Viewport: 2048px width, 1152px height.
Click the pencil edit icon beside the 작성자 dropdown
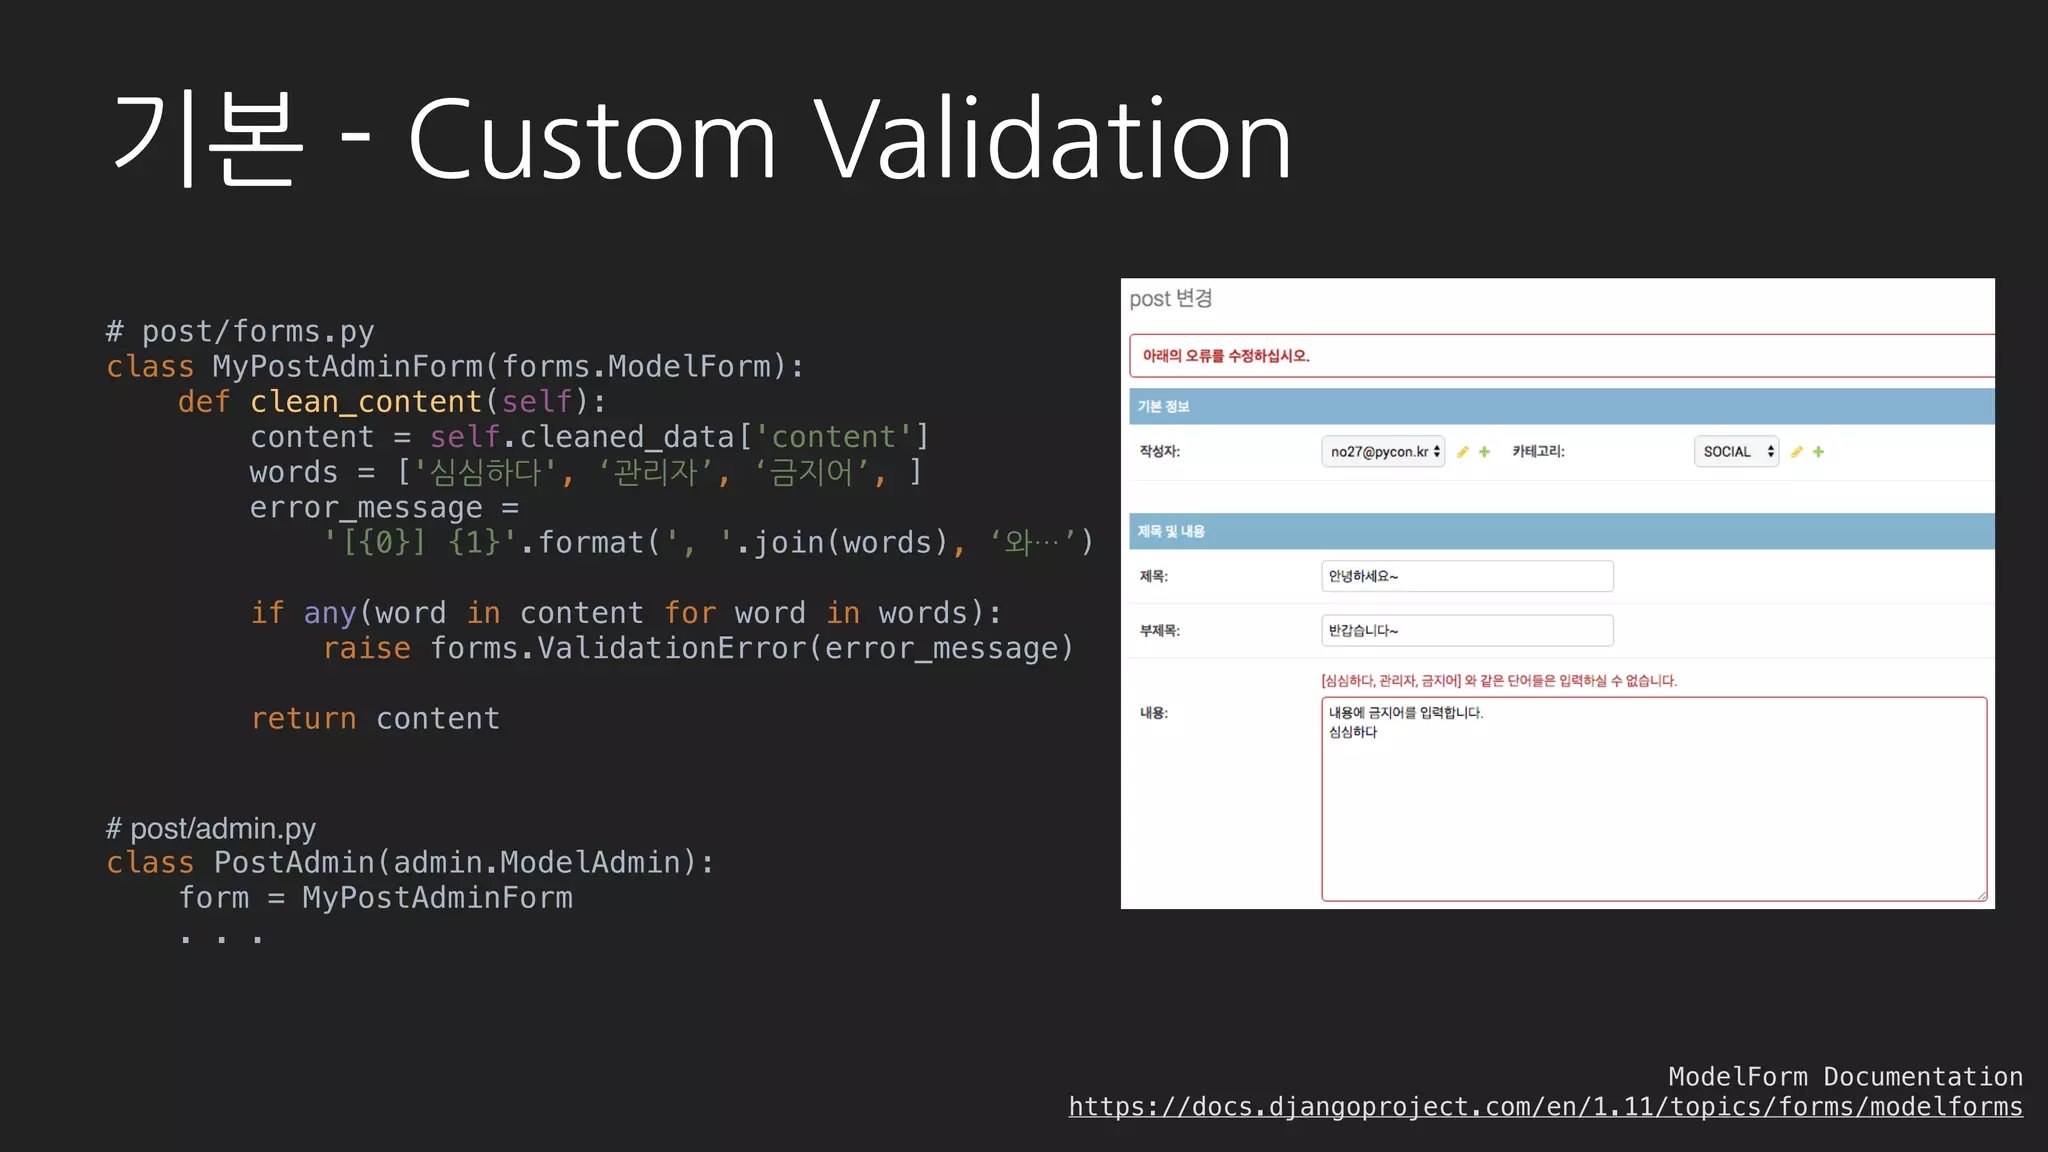pyautogui.click(x=1463, y=452)
